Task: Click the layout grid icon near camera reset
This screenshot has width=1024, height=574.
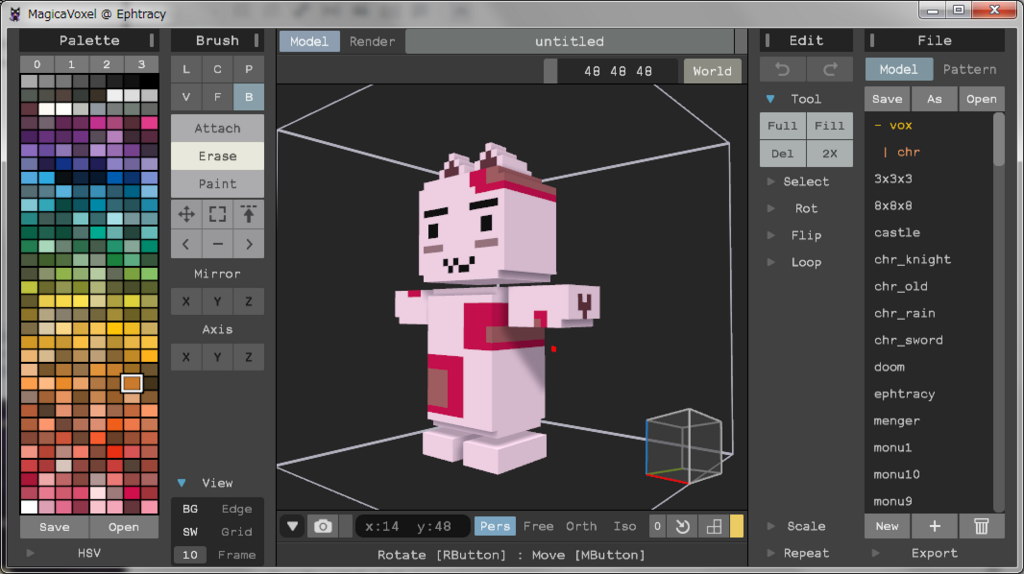Action: pos(714,526)
